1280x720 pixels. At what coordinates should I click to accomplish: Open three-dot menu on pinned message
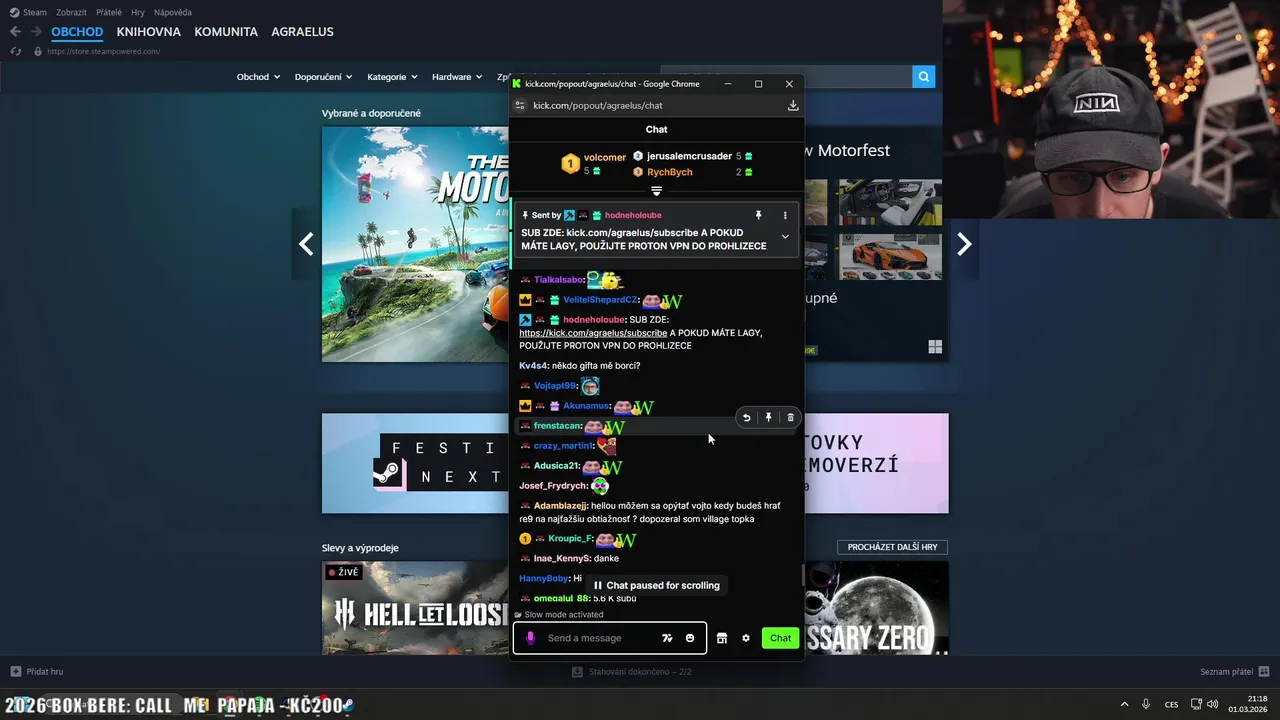pos(785,215)
